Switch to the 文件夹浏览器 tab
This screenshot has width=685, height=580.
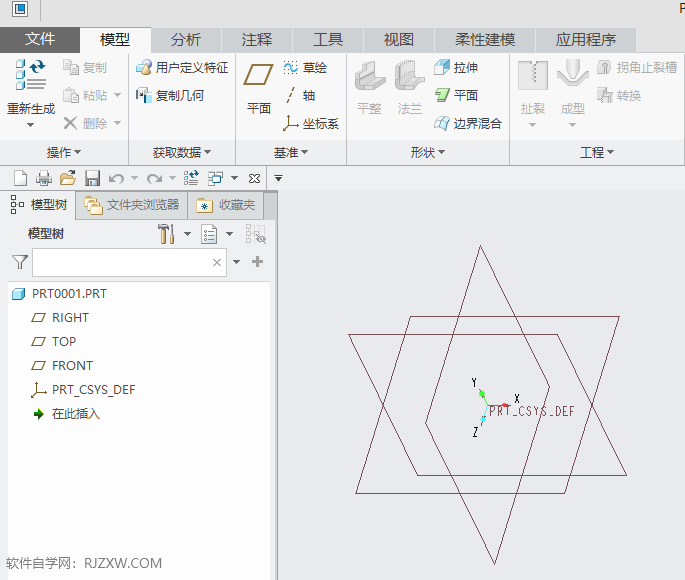pyautogui.click(x=131, y=205)
